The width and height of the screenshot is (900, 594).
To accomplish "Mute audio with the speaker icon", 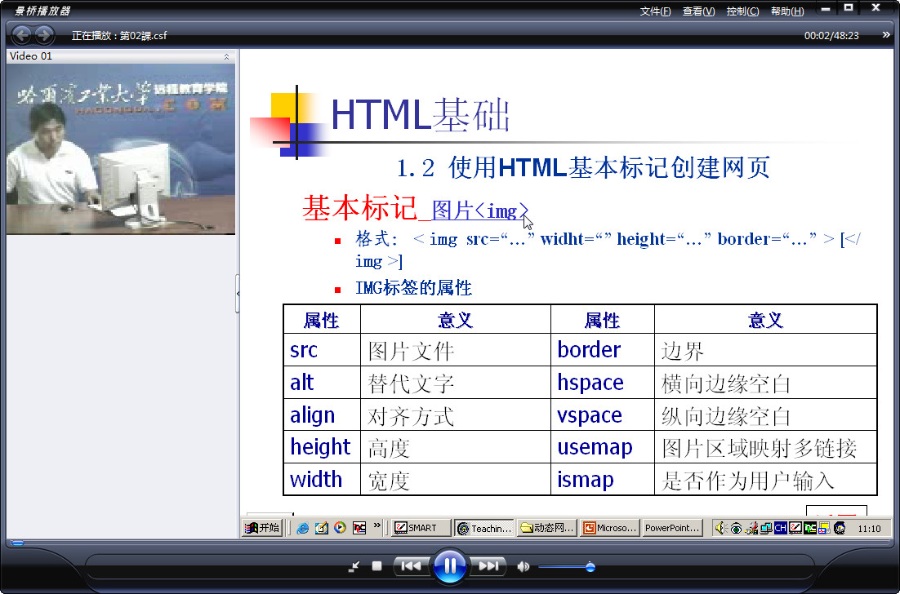I will pyautogui.click(x=523, y=567).
